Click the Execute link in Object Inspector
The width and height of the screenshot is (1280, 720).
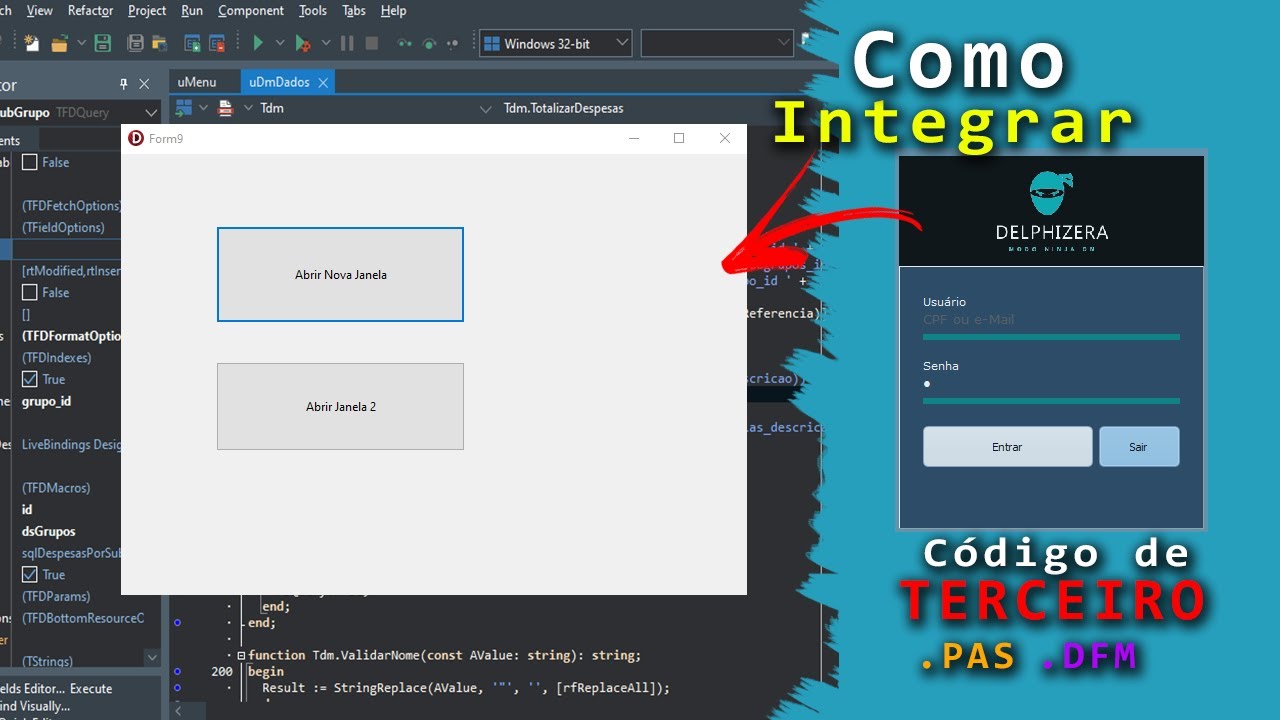(x=91, y=688)
